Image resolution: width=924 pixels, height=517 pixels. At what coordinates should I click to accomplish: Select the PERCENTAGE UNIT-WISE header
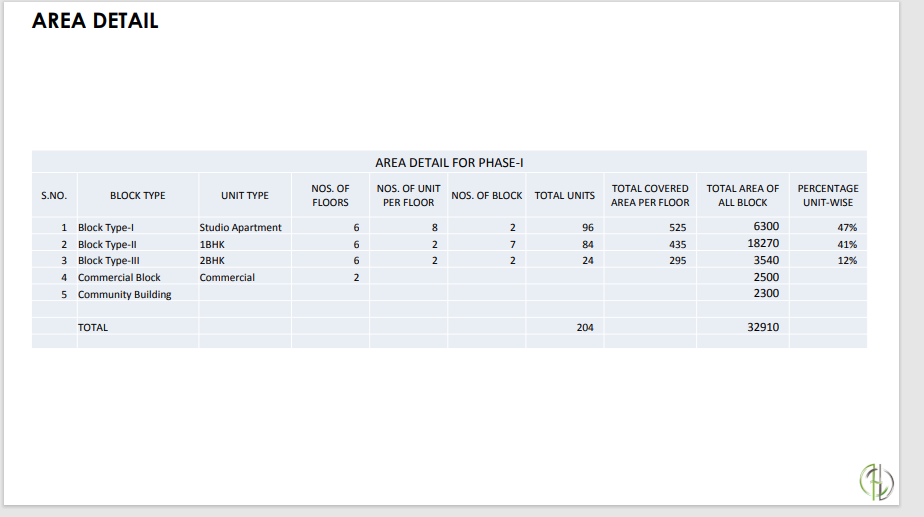coord(827,195)
